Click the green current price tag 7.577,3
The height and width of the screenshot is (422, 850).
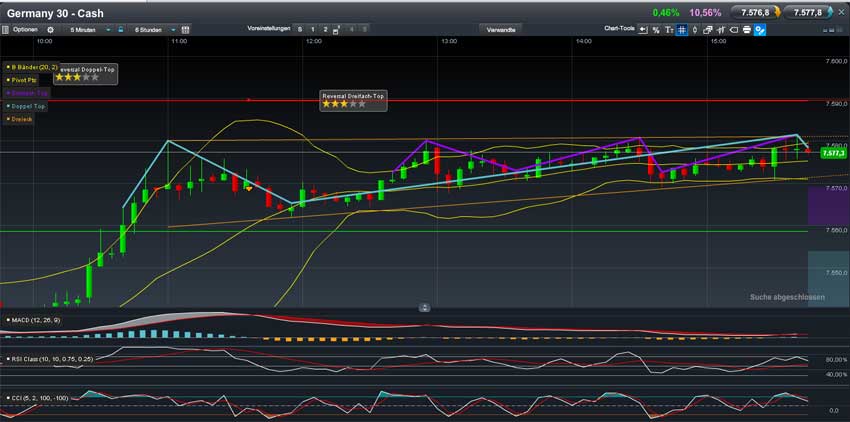pos(832,154)
